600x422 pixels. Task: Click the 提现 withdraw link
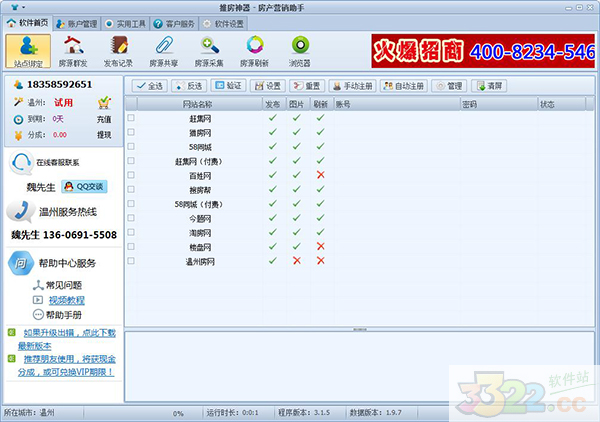click(x=104, y=135)
